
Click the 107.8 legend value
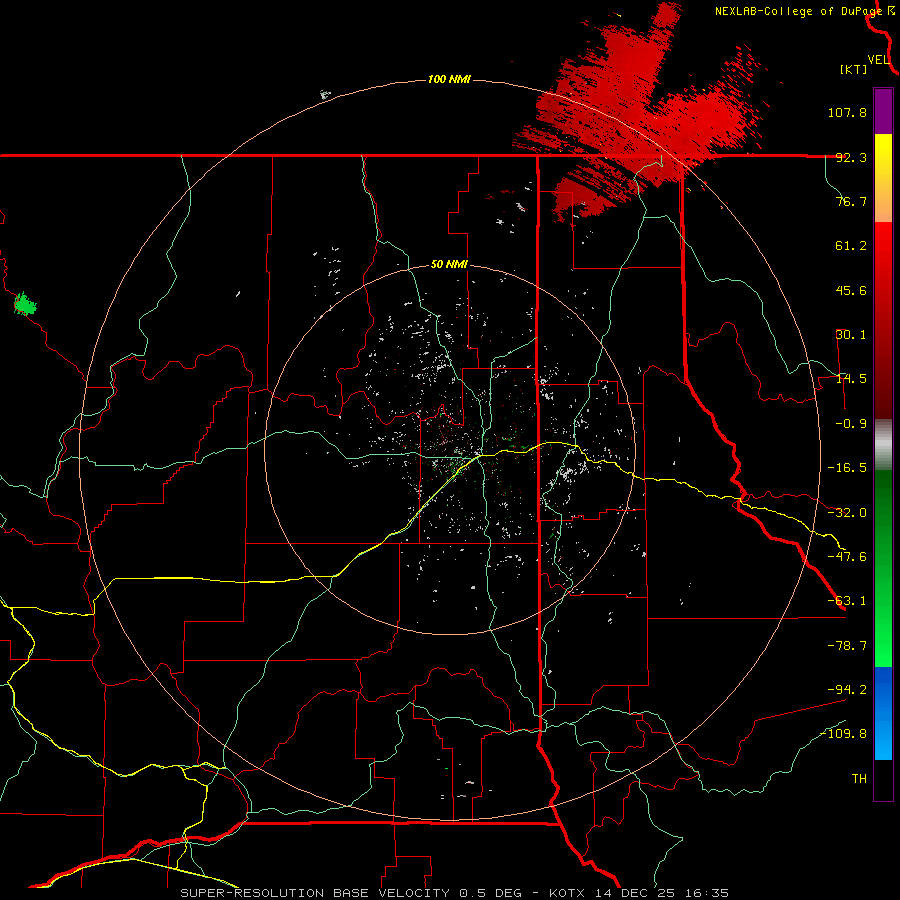coord(847,112)
